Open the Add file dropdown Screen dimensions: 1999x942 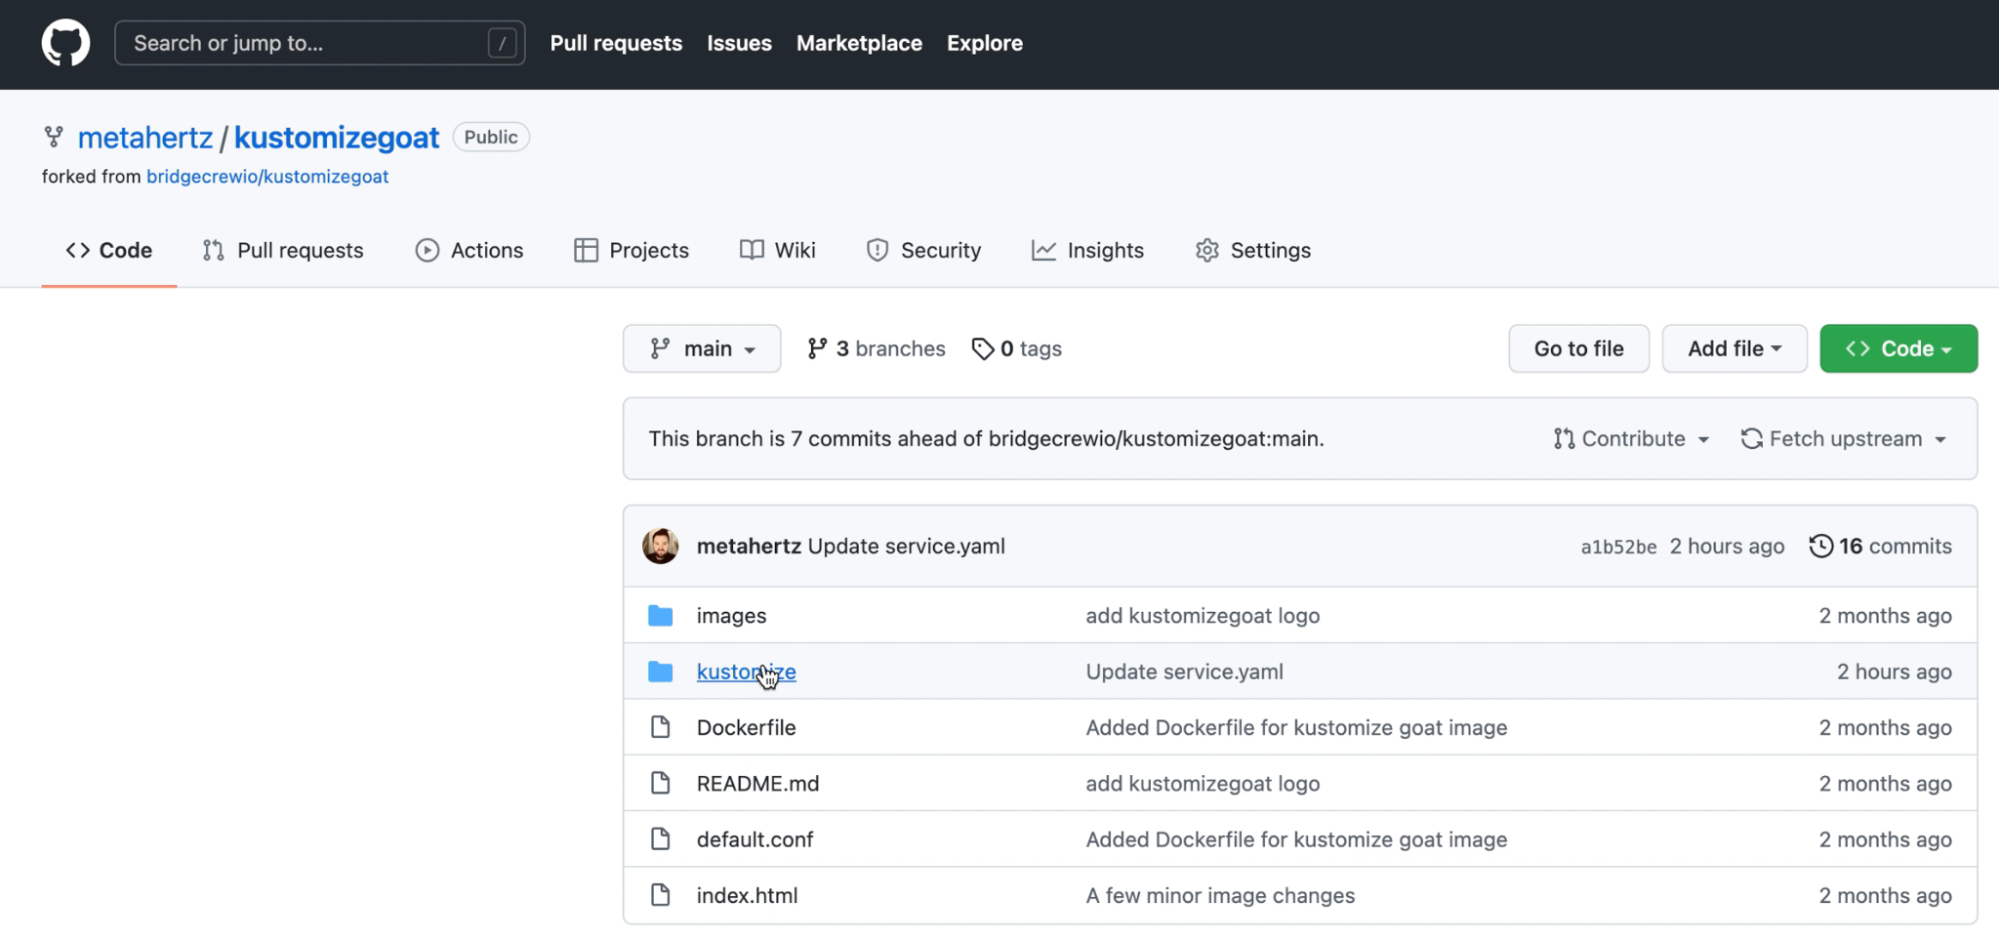tap(1734, 348)
